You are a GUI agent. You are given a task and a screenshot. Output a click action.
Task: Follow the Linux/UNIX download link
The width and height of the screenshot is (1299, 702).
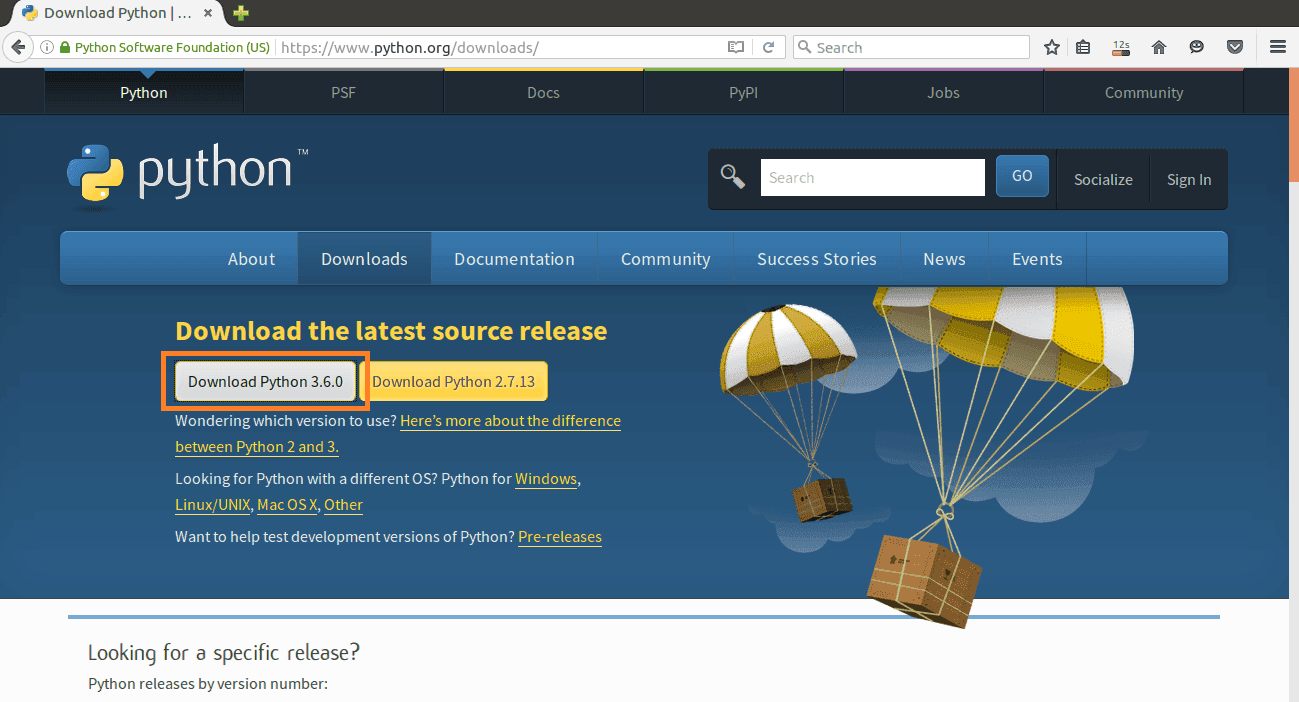(213, 505)
